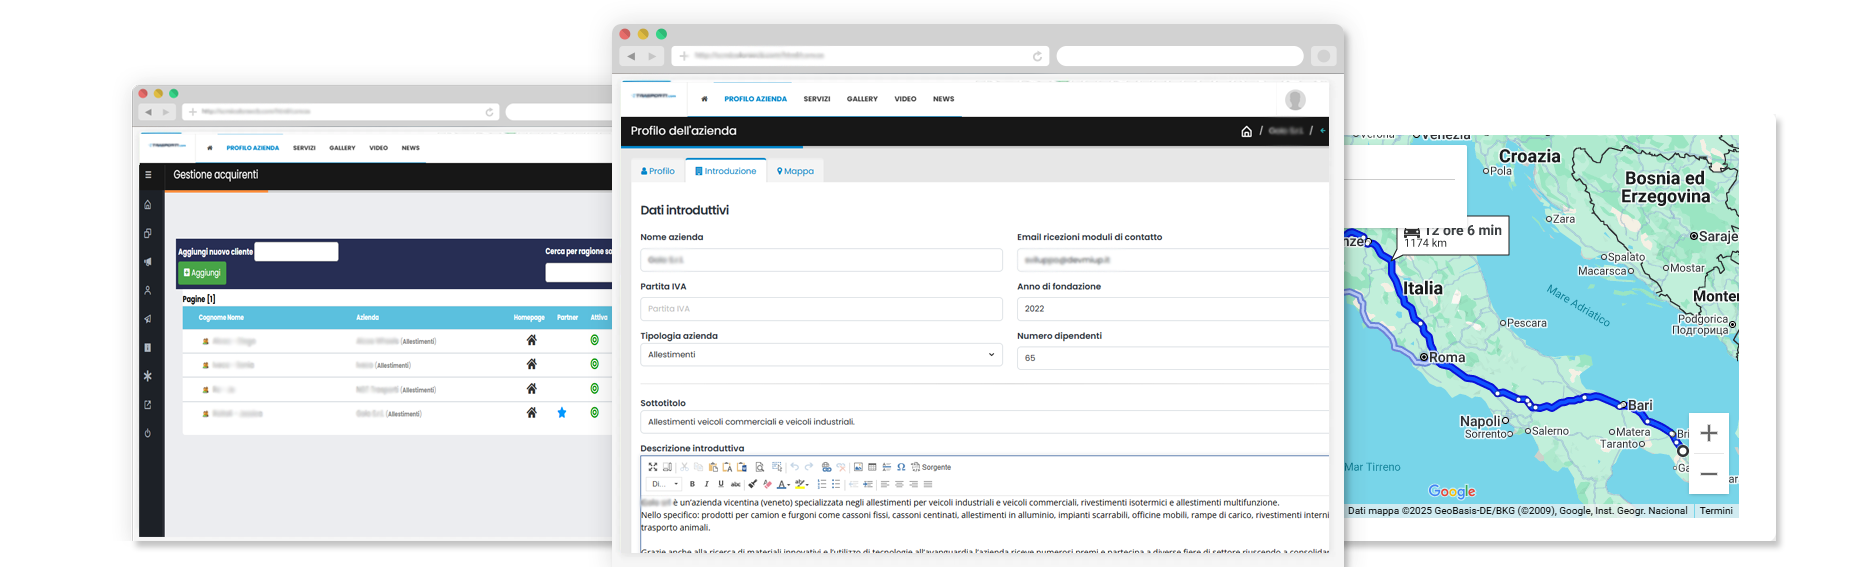Click the megaphone icon in the sidebar

pos(148,262)
